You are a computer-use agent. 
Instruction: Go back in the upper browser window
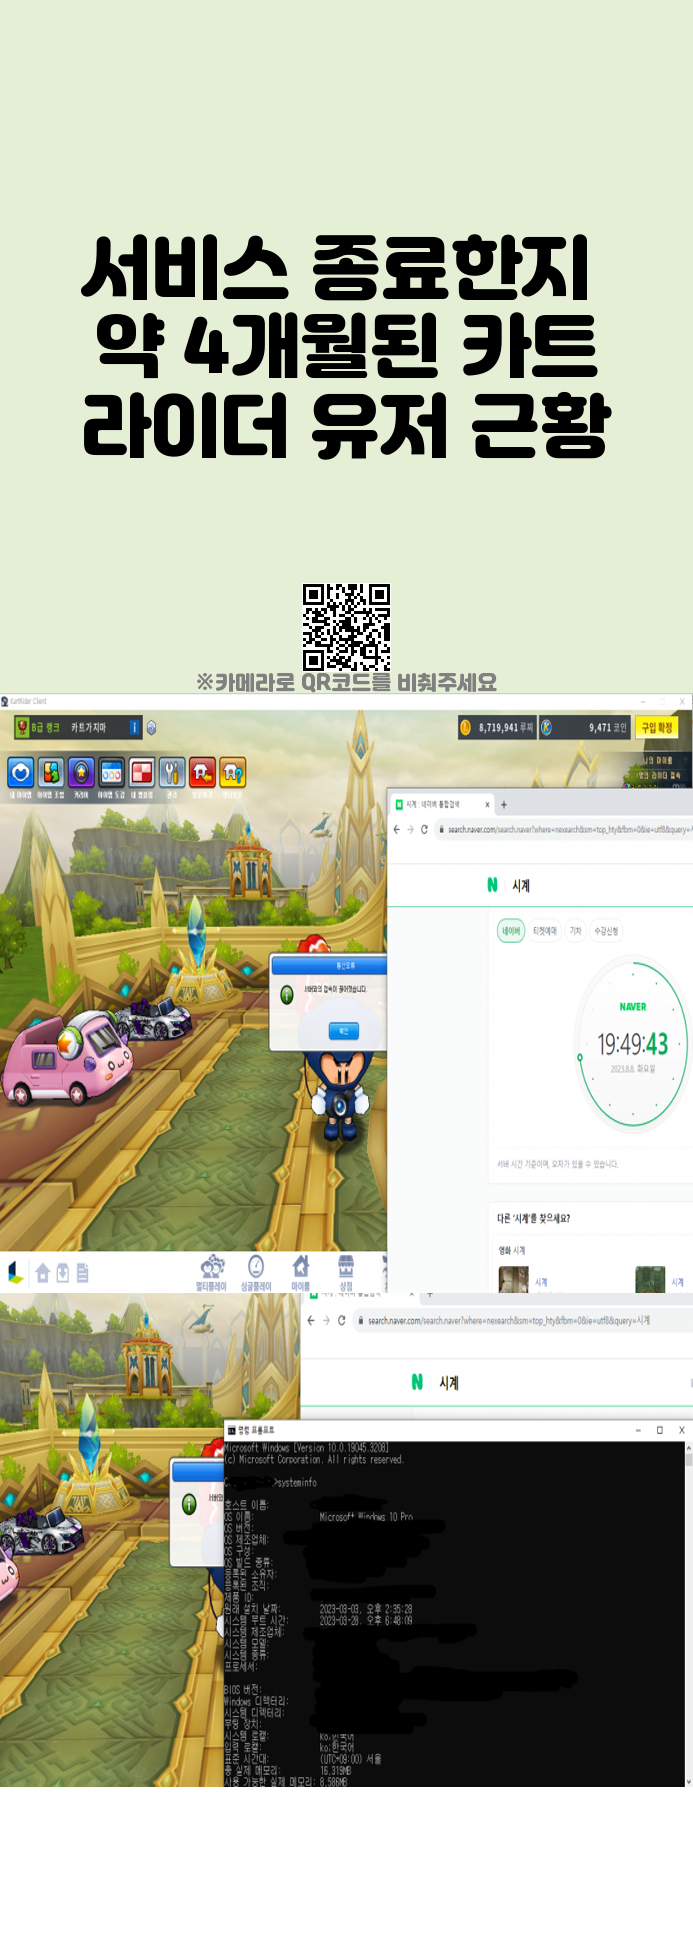396,829
